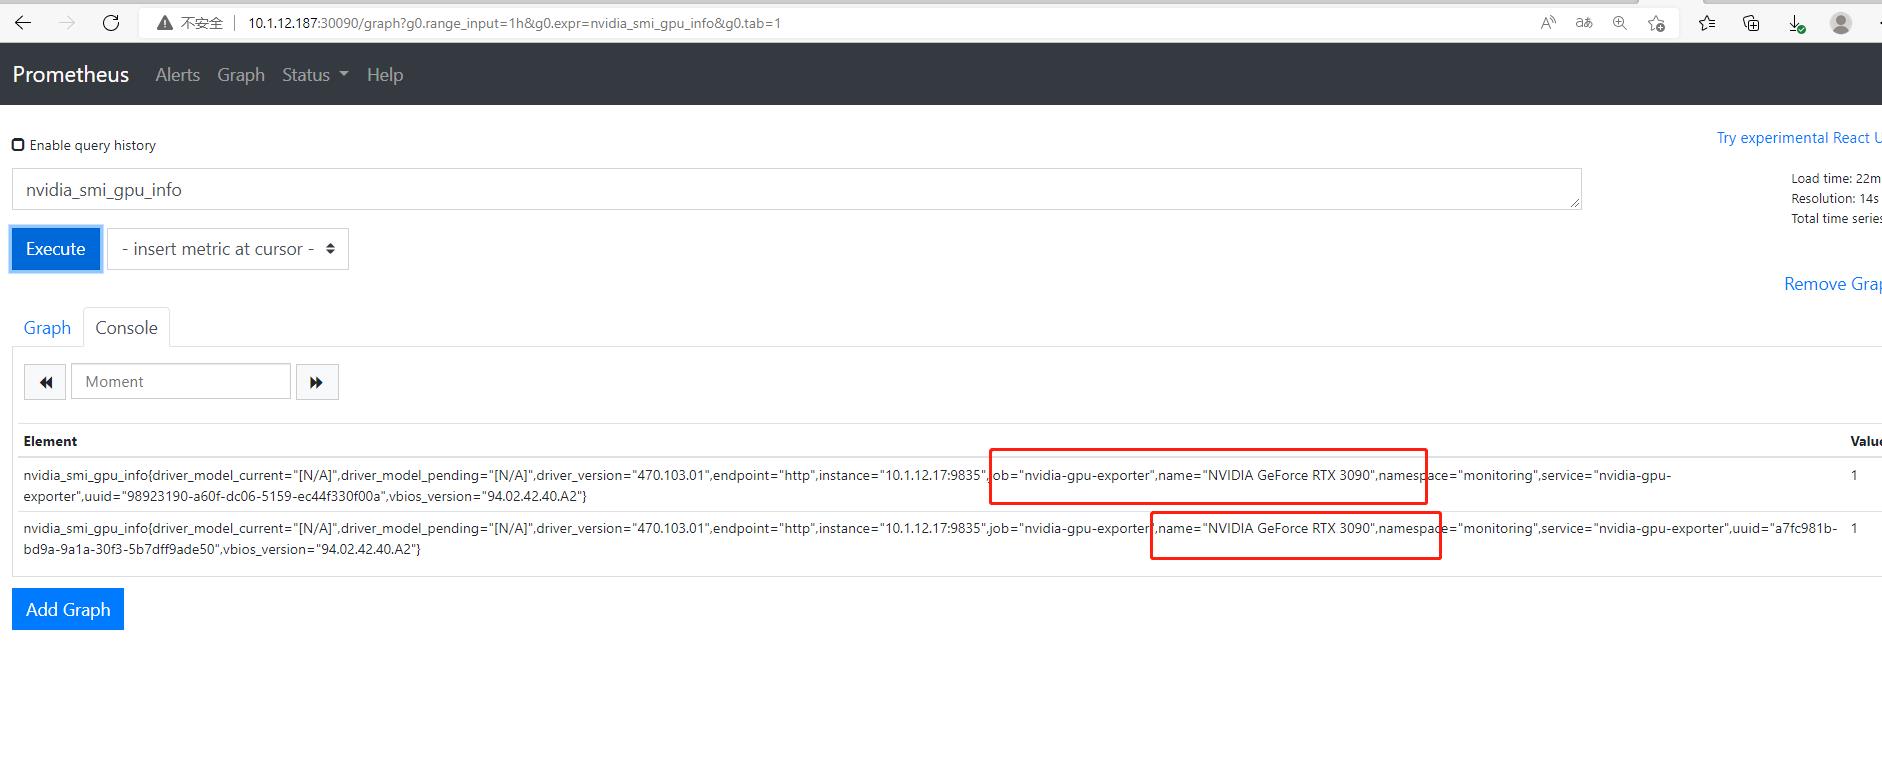Open Help in the Prometheus navbar
This screenshot has width=1882, height=772.
click(385, 75)
